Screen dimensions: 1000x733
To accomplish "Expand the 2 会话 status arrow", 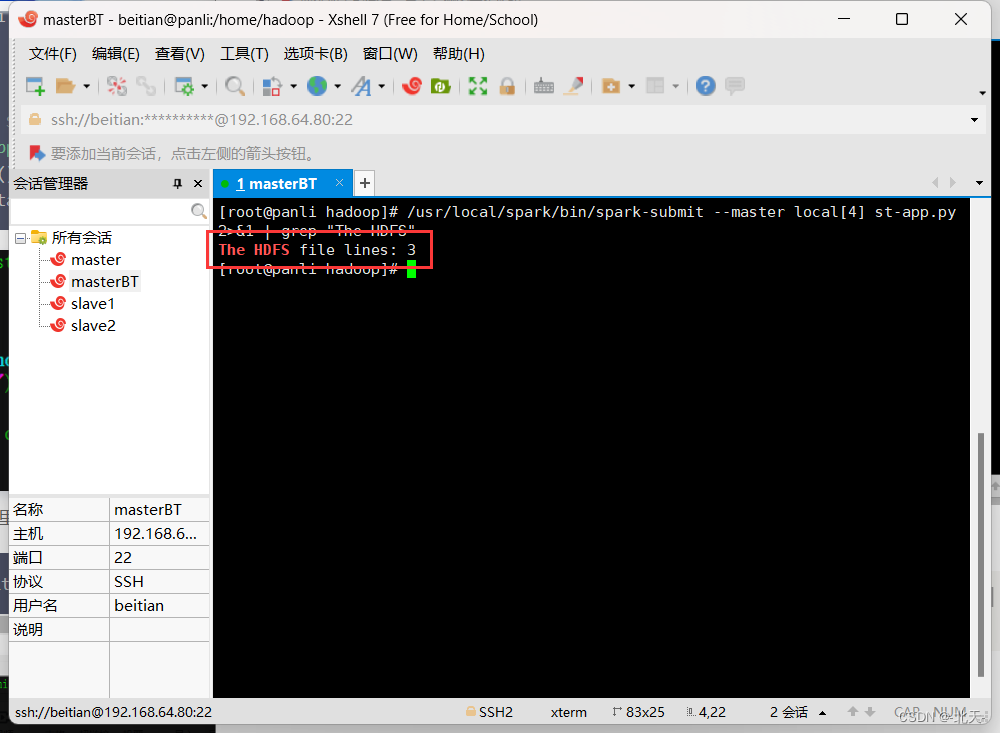I will (x=823, y=713).
